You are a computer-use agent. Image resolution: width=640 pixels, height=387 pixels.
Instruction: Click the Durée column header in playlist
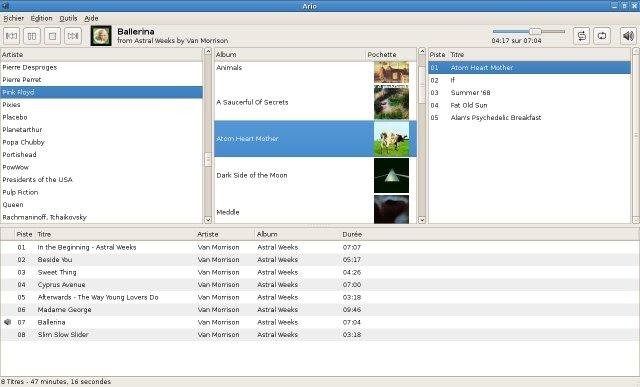[352, 234]
